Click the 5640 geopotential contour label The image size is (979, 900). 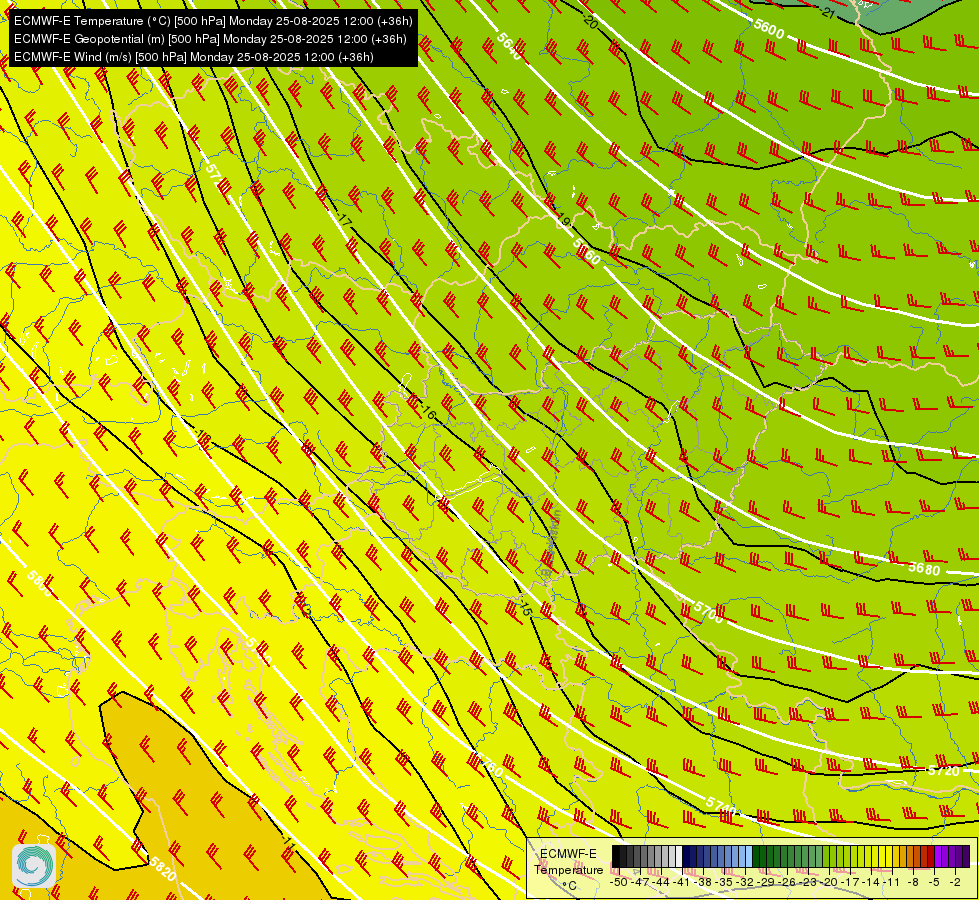click(x=509, y=46)
